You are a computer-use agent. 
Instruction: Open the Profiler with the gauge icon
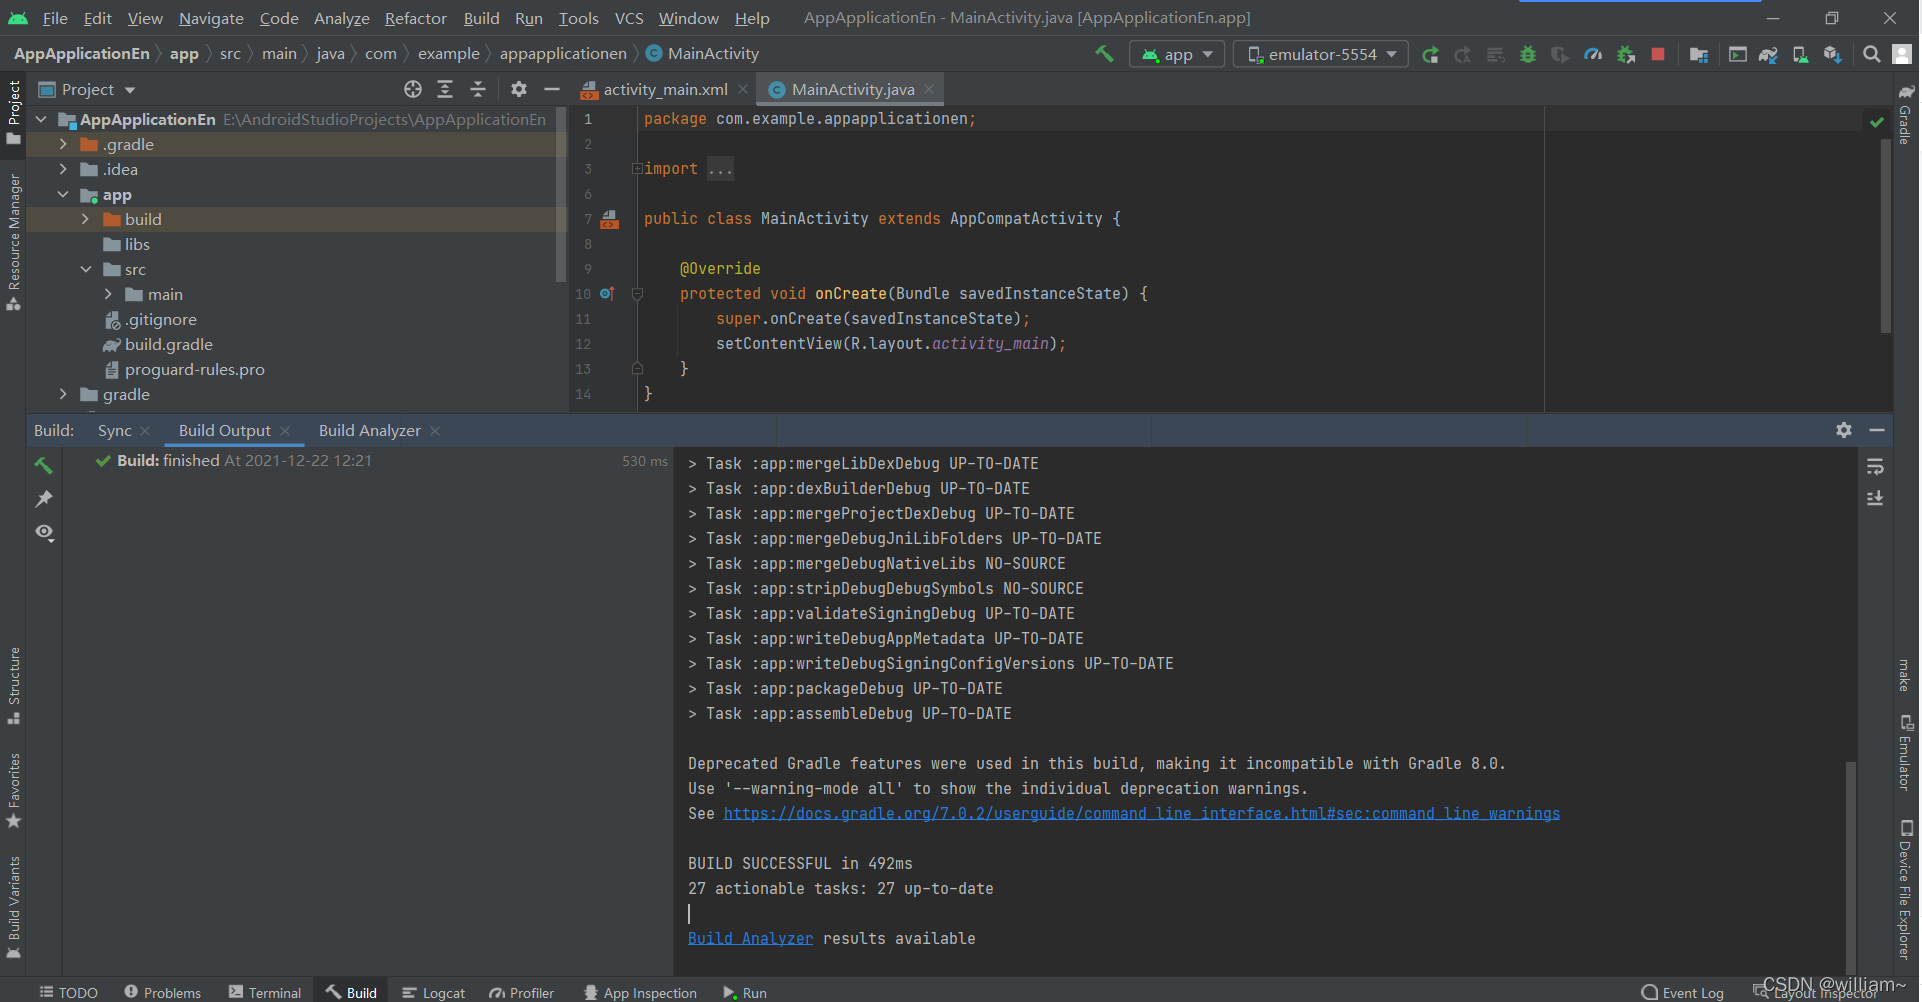1594,54
